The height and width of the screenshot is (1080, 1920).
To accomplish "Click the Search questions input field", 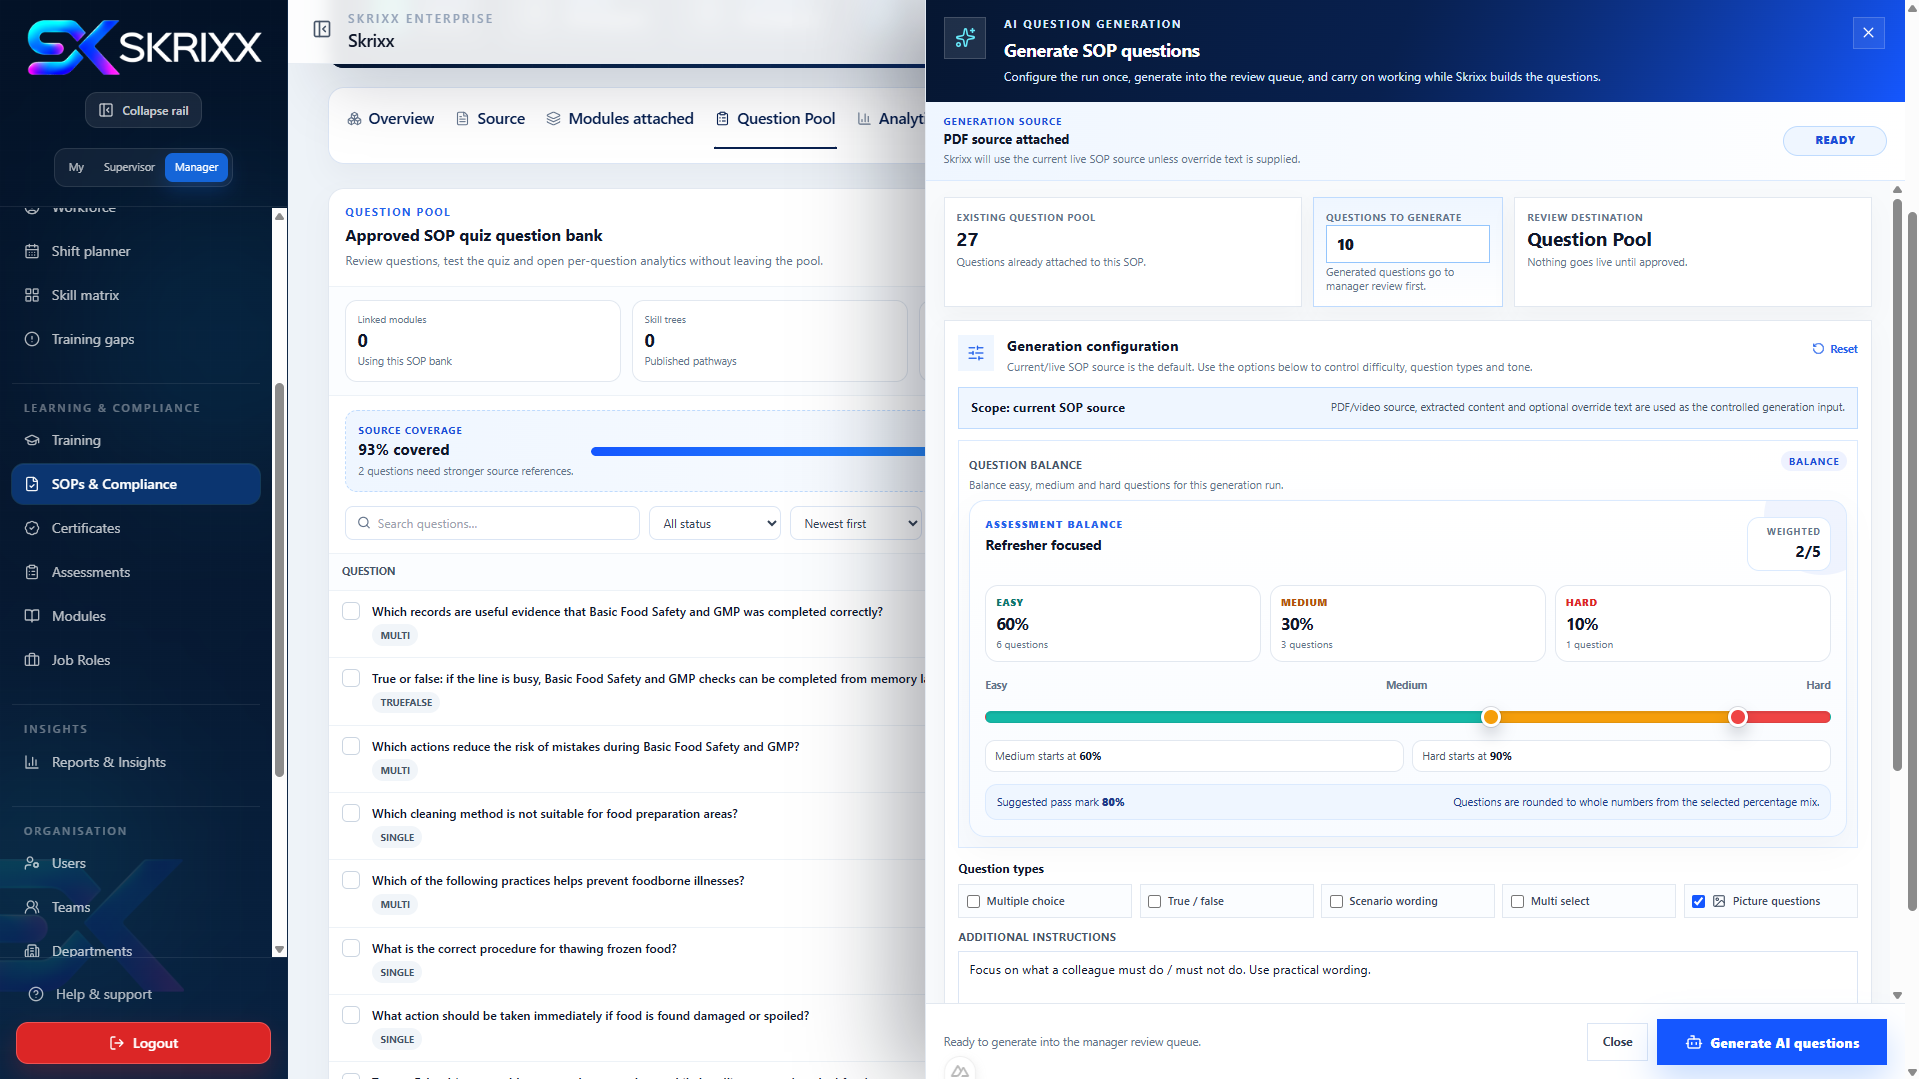I will 493,523.
